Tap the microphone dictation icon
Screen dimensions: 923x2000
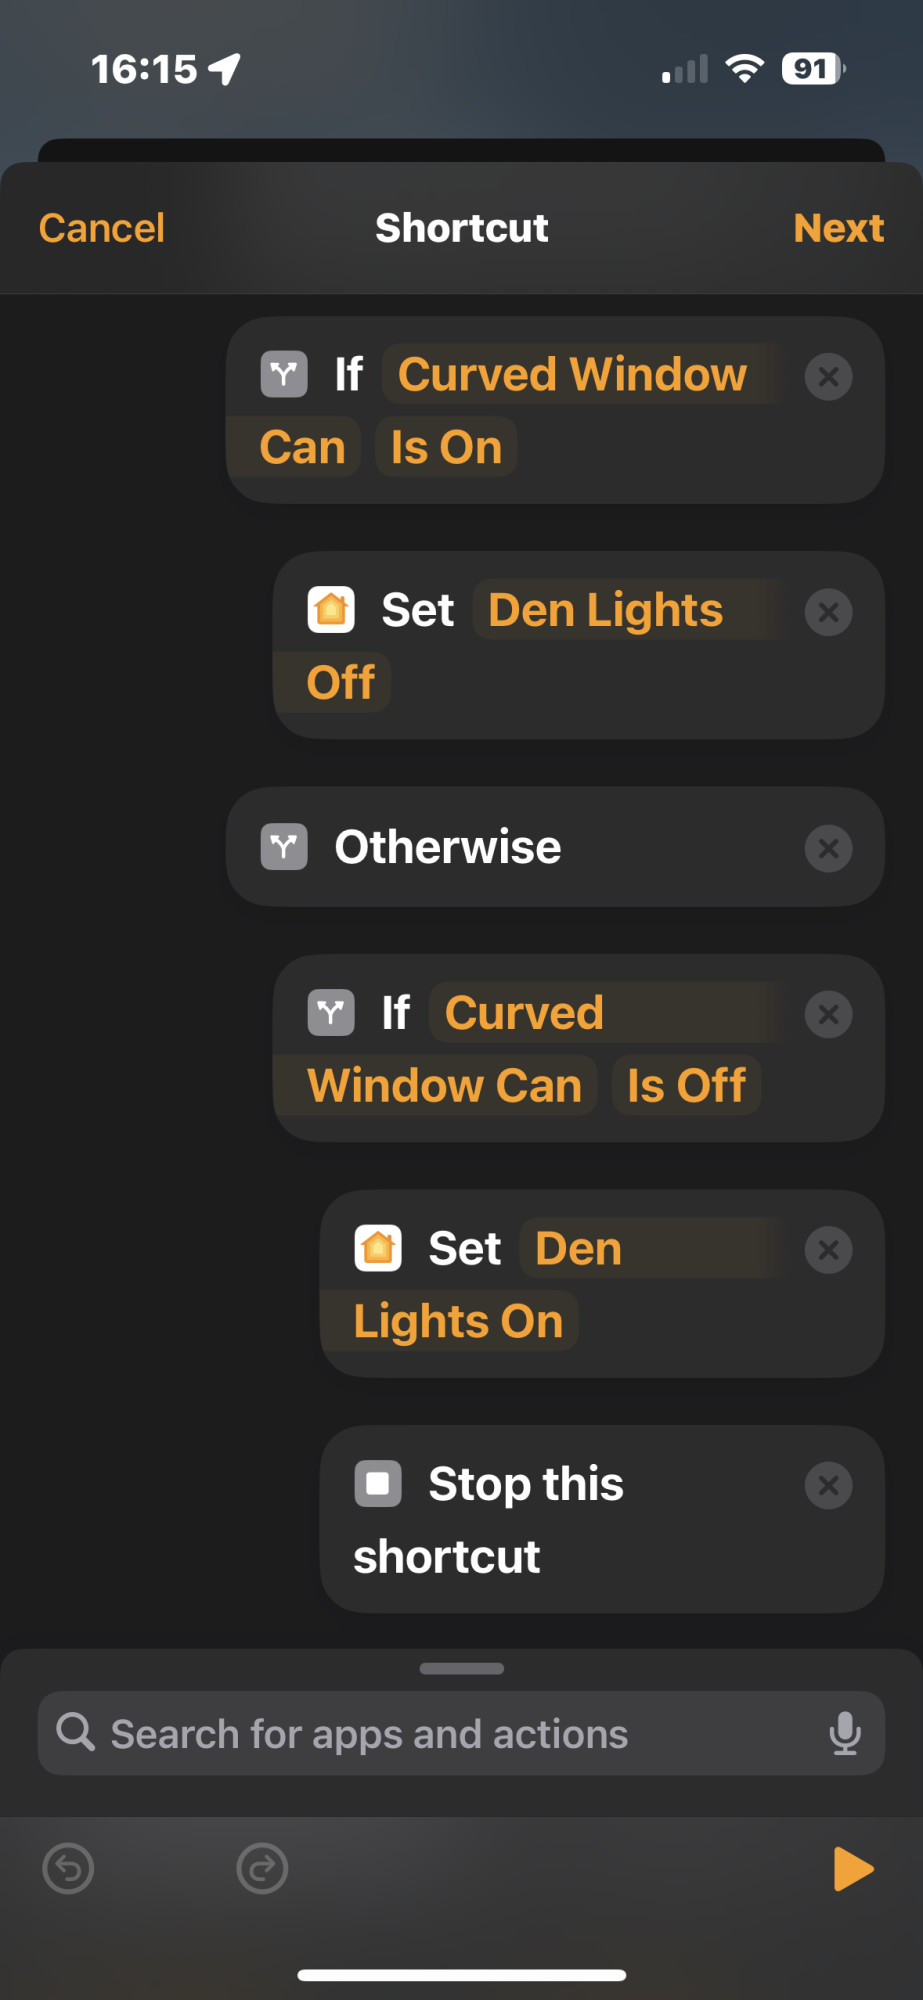845,1733
